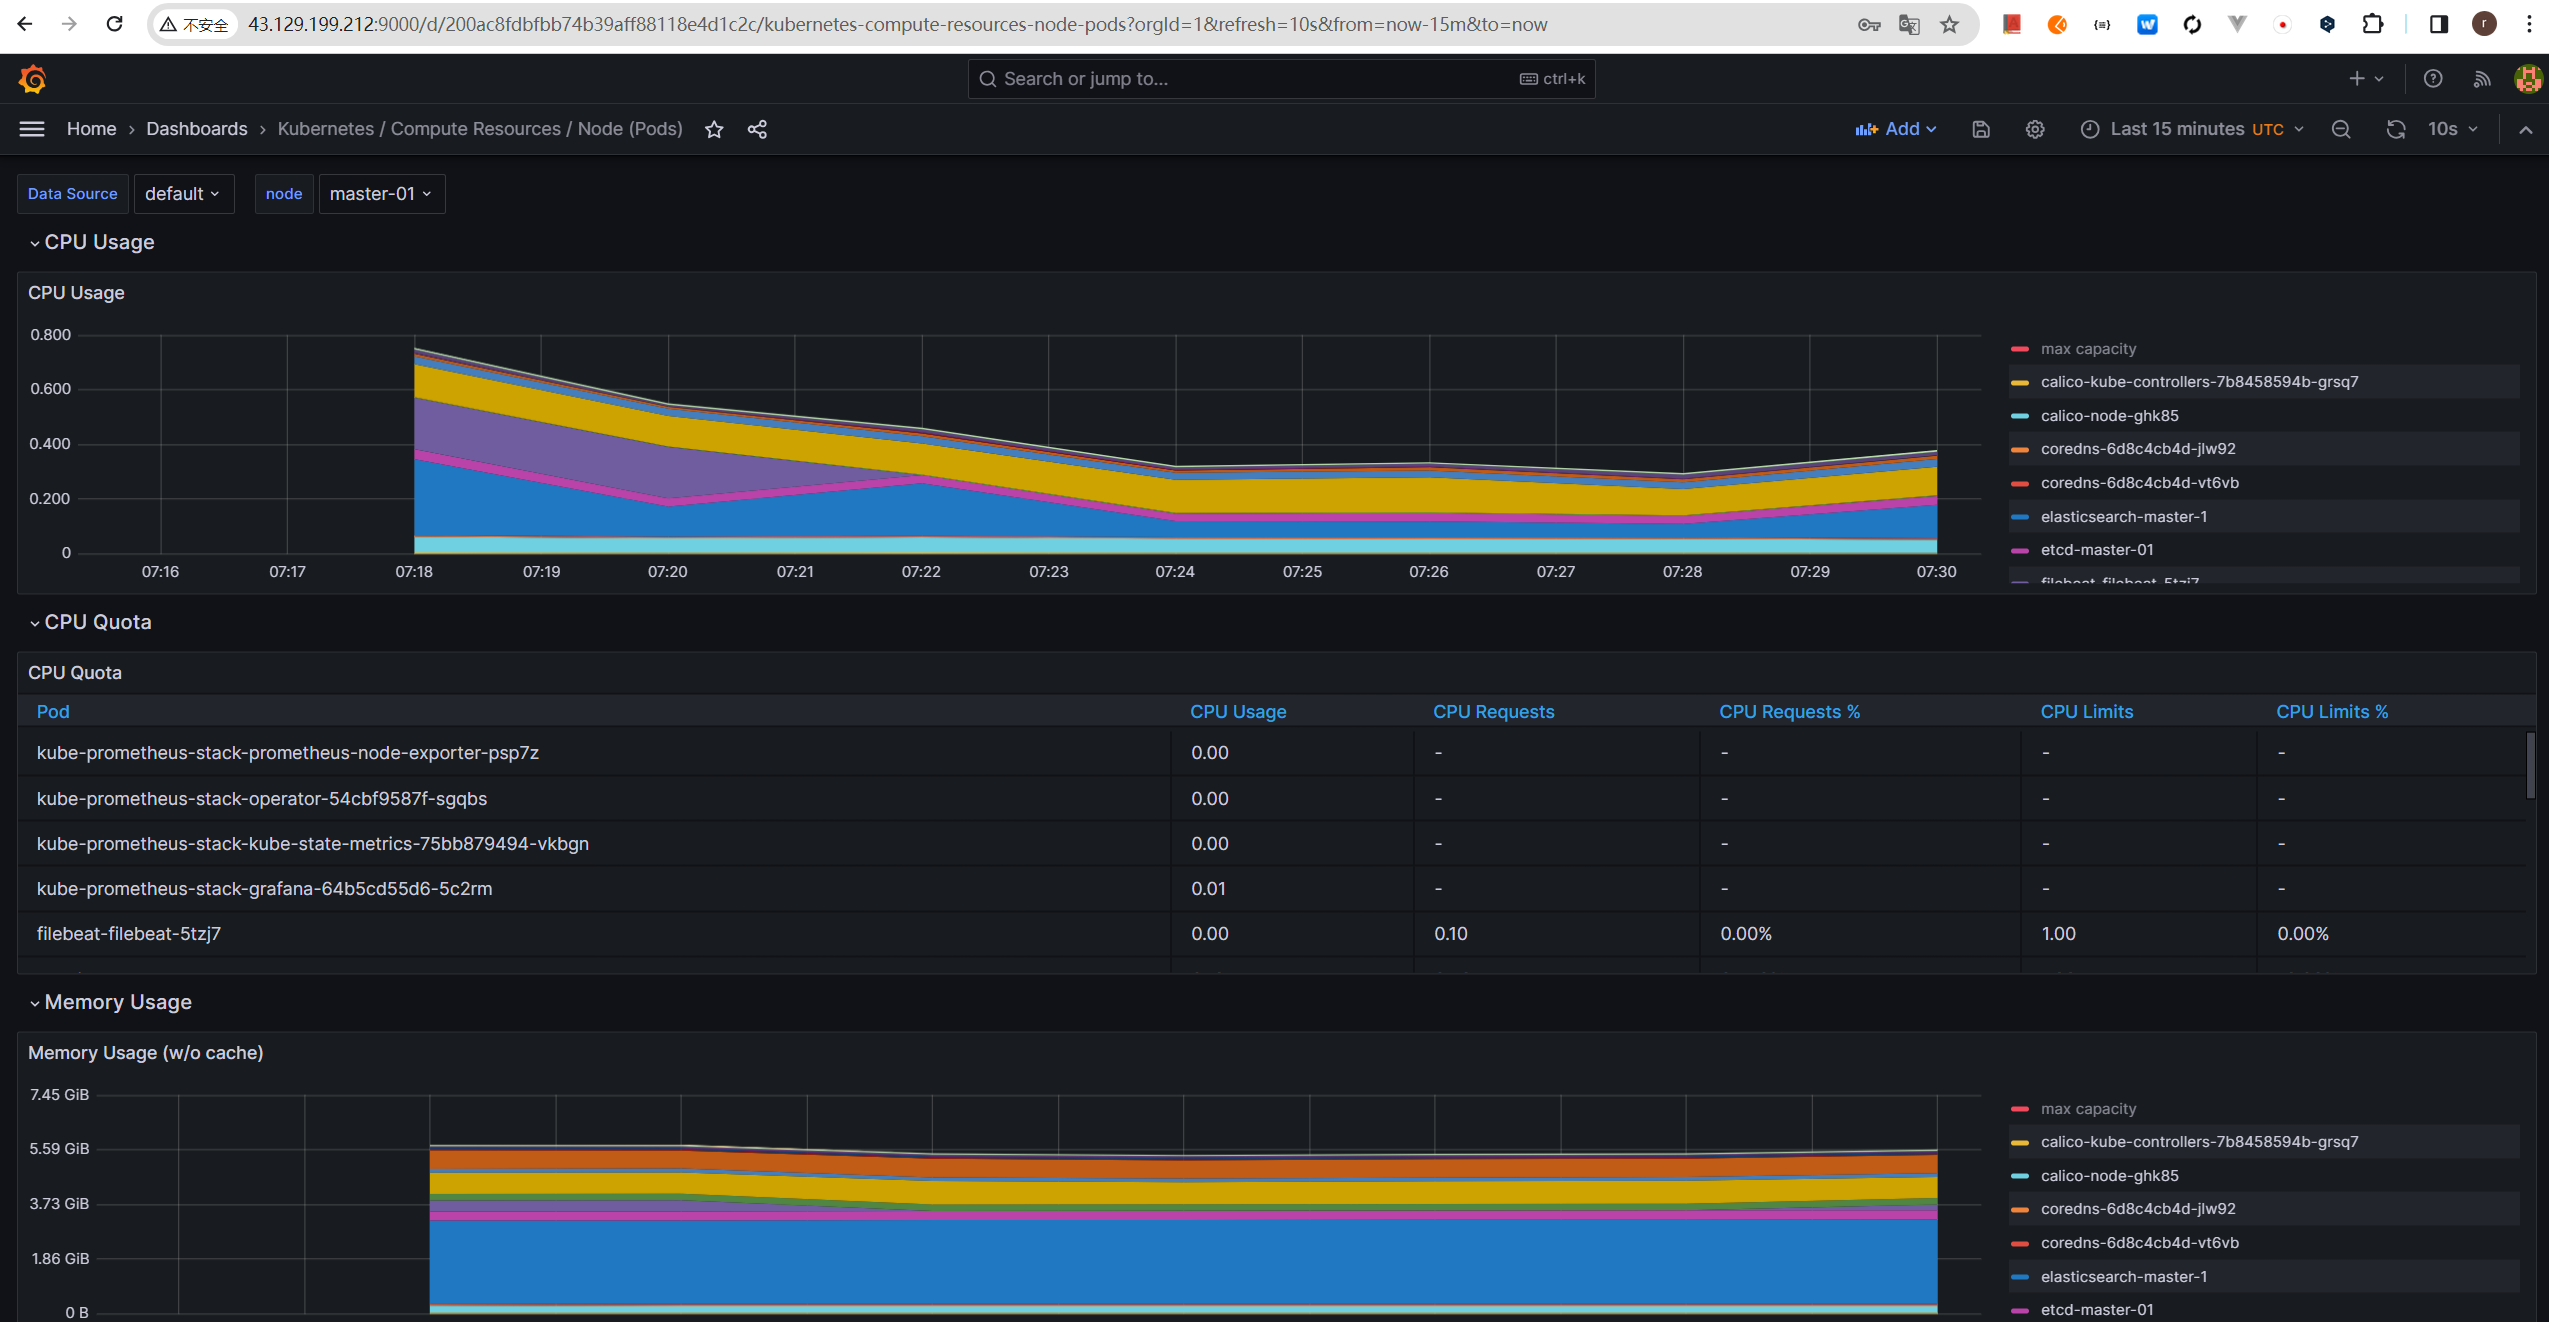The width and height of the screenshot is (2549, 1322).
Task: Toggle calico-node-ghk85 series in CPU legend
Action: point(2109,416)
